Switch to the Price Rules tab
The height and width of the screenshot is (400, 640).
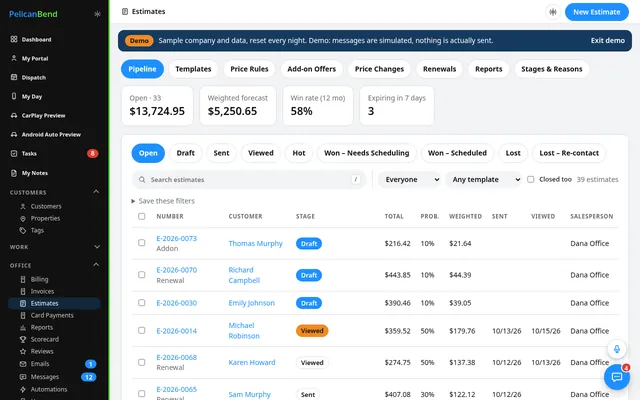click(249, 69)
